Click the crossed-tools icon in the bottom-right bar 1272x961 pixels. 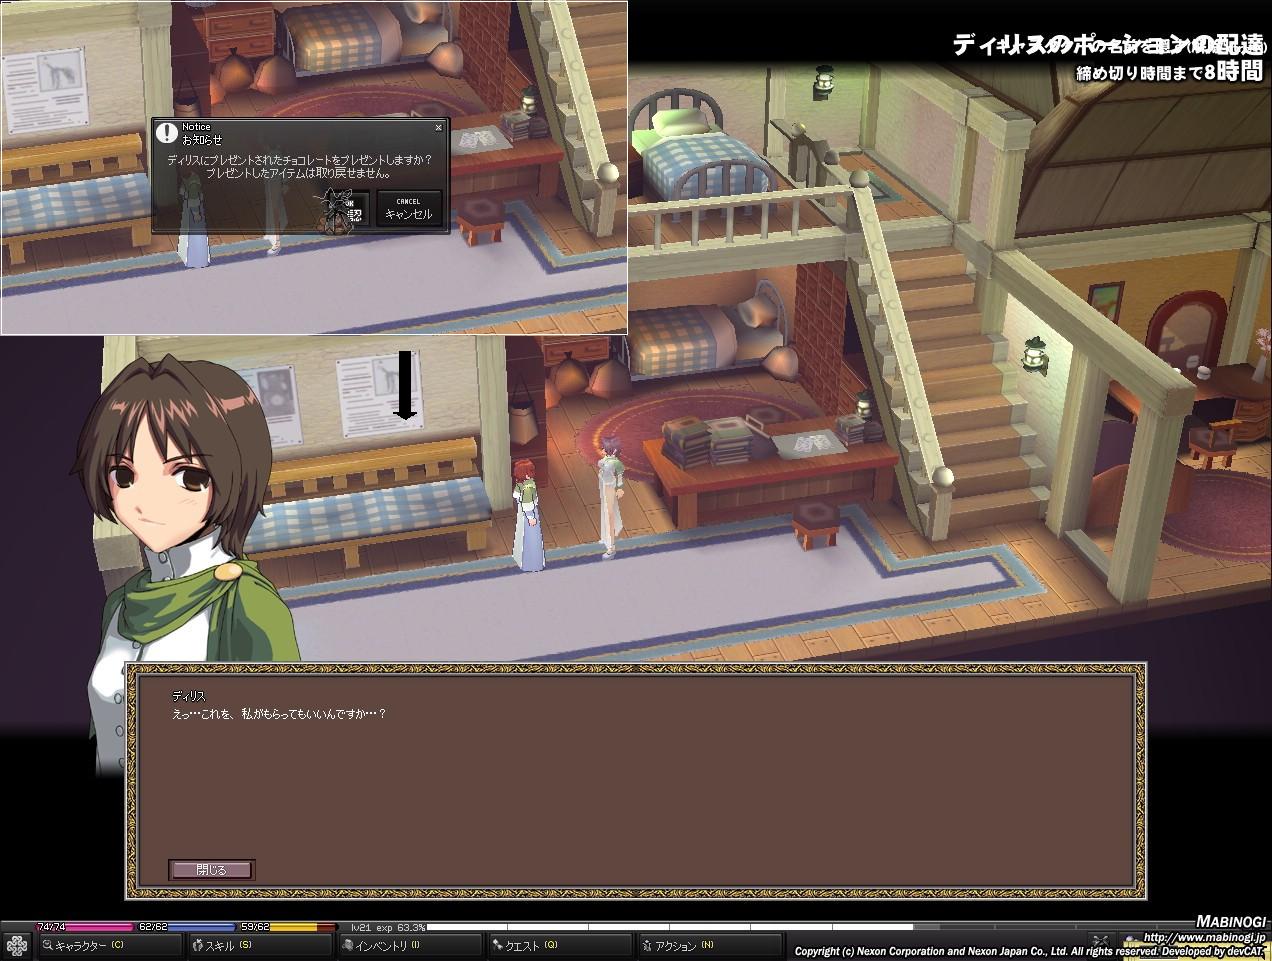1101,941
